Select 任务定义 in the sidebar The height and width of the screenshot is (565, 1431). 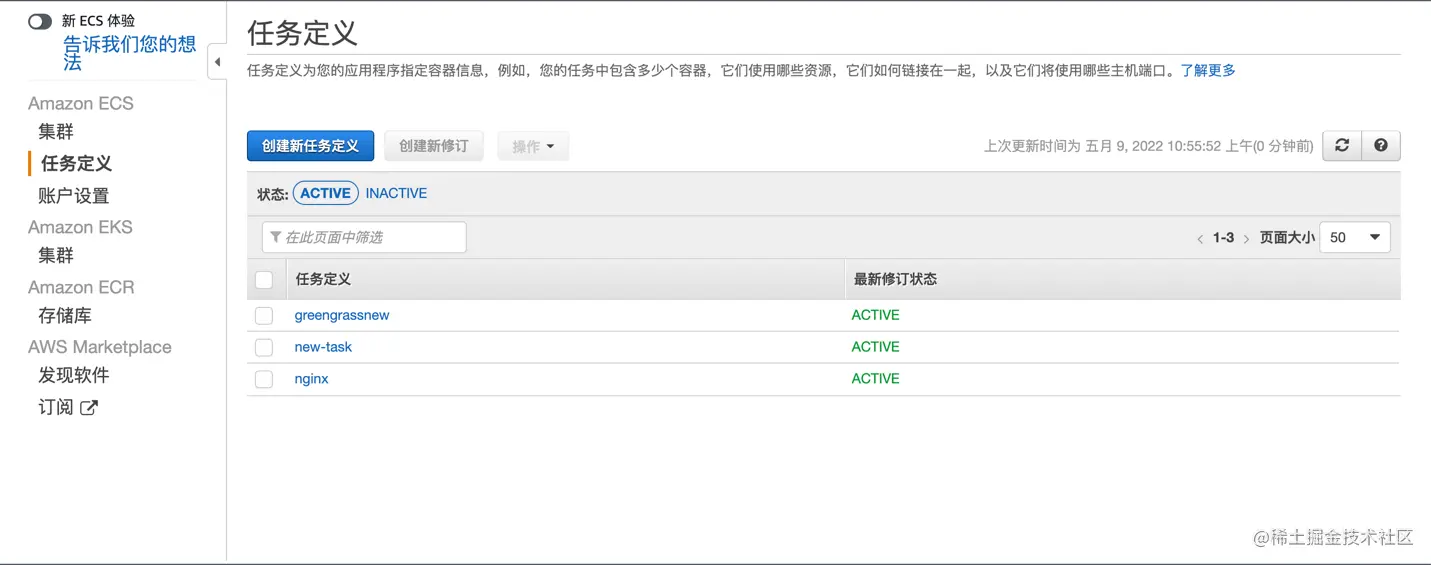pos(76,163)
